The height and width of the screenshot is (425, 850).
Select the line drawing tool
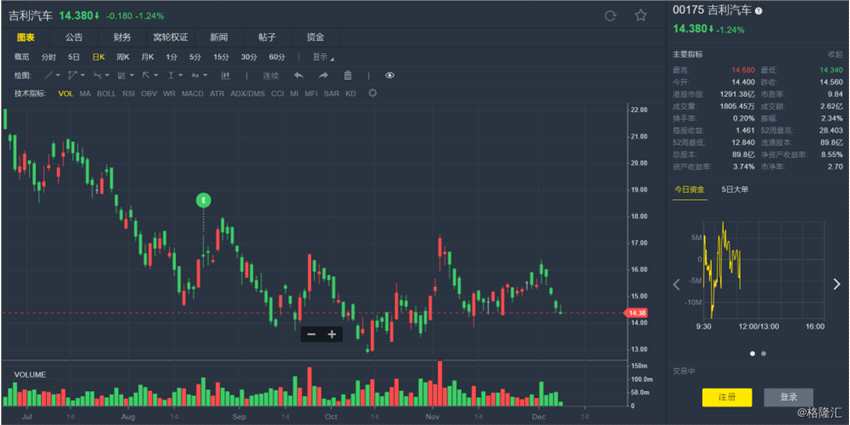(48, 75)
